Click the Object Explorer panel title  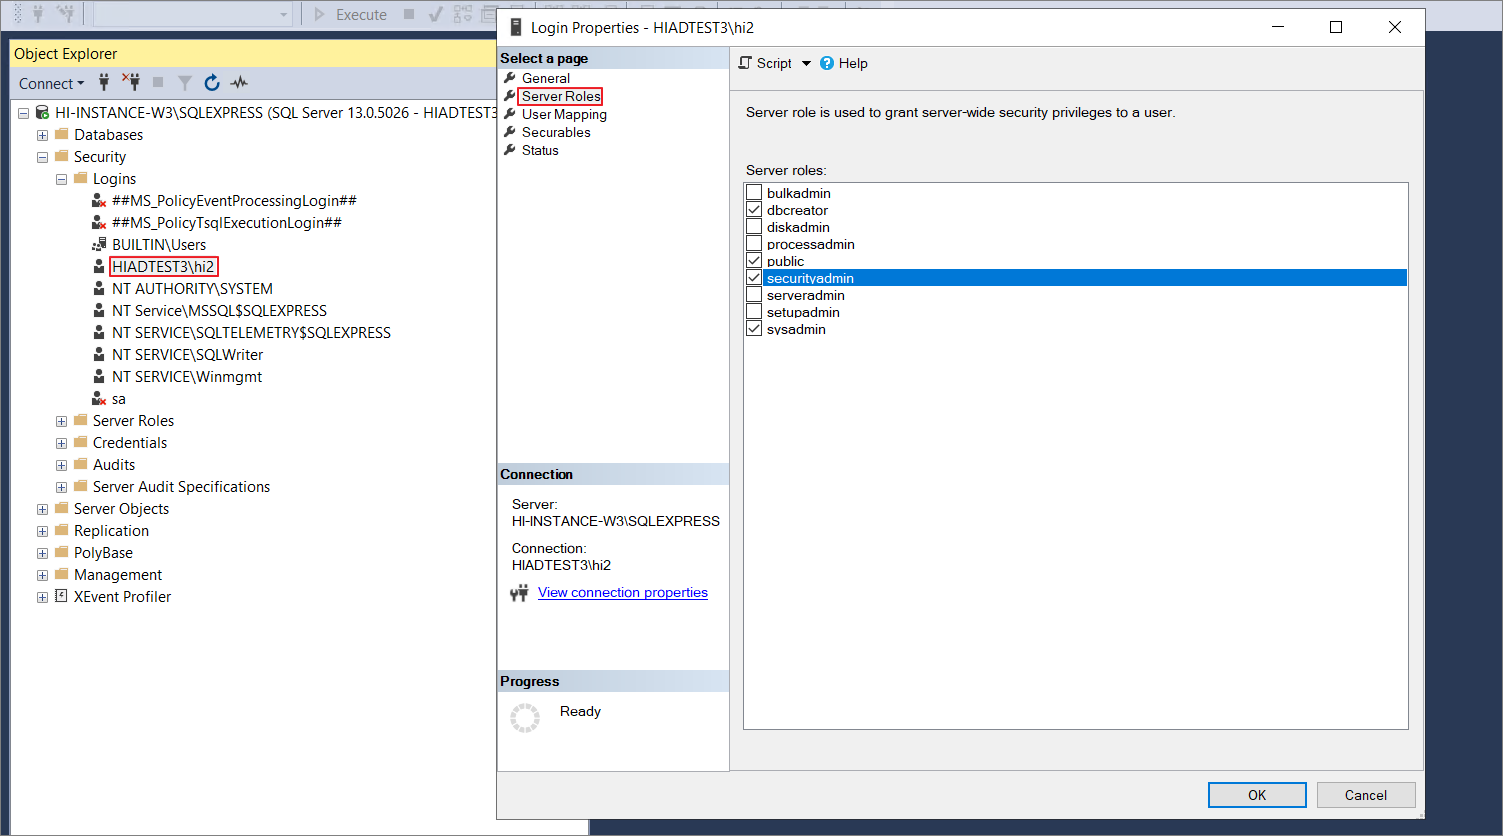pos(66,54)
